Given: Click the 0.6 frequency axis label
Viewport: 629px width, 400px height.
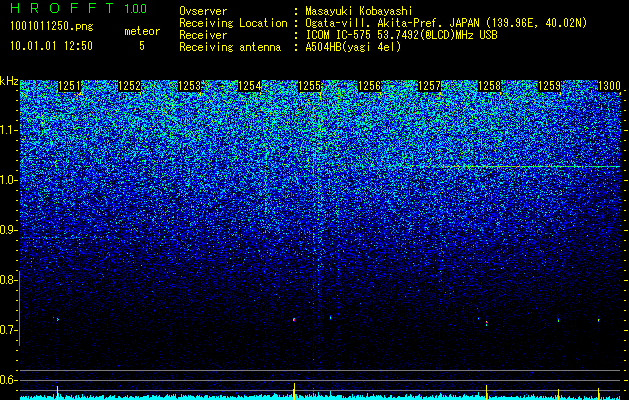Looking at the screenshot, I should 8,380.
